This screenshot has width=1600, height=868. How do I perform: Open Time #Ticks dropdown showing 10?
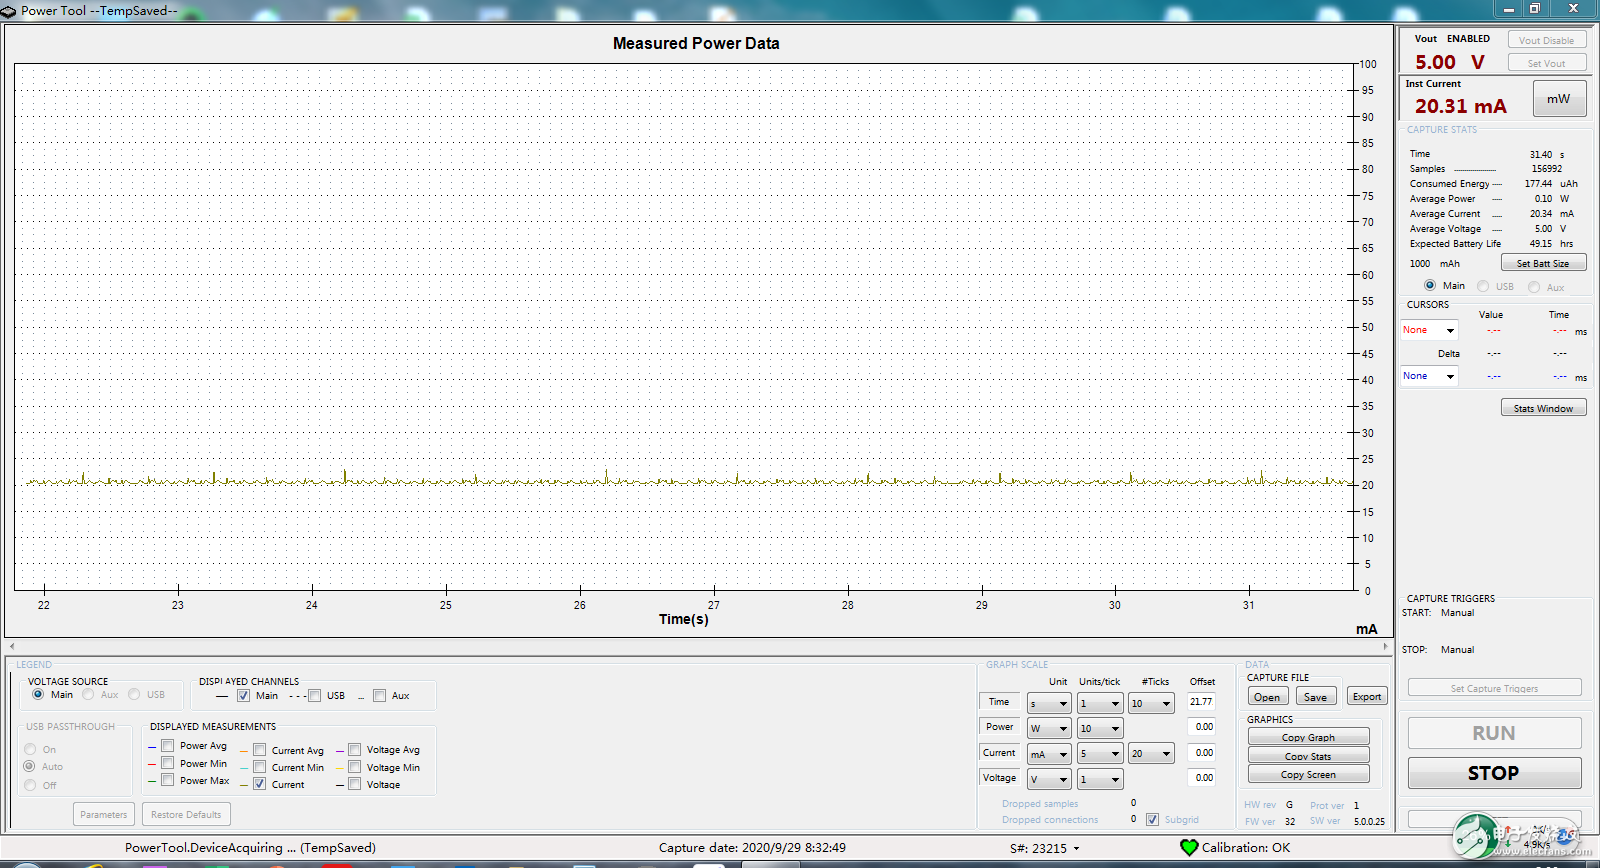click(x=1152, y=704)
